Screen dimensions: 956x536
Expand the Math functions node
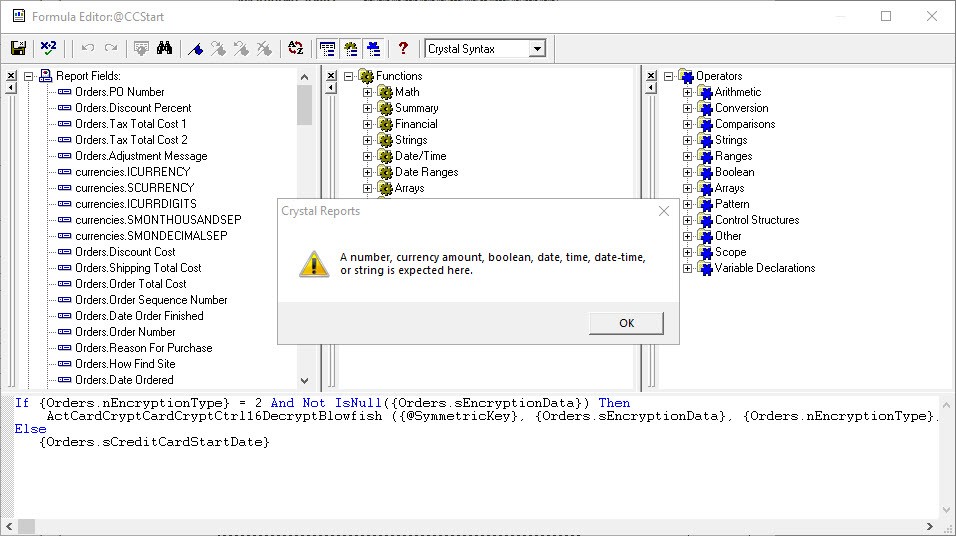coord(367,92)
